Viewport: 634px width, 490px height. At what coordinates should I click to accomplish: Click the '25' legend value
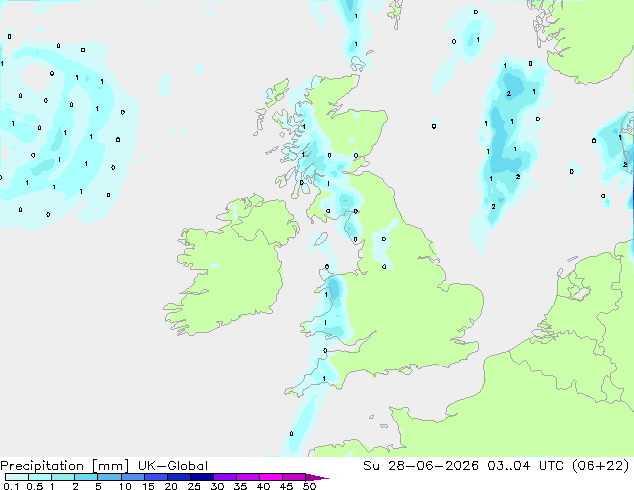pyautogui.click(x=194, y=486)
